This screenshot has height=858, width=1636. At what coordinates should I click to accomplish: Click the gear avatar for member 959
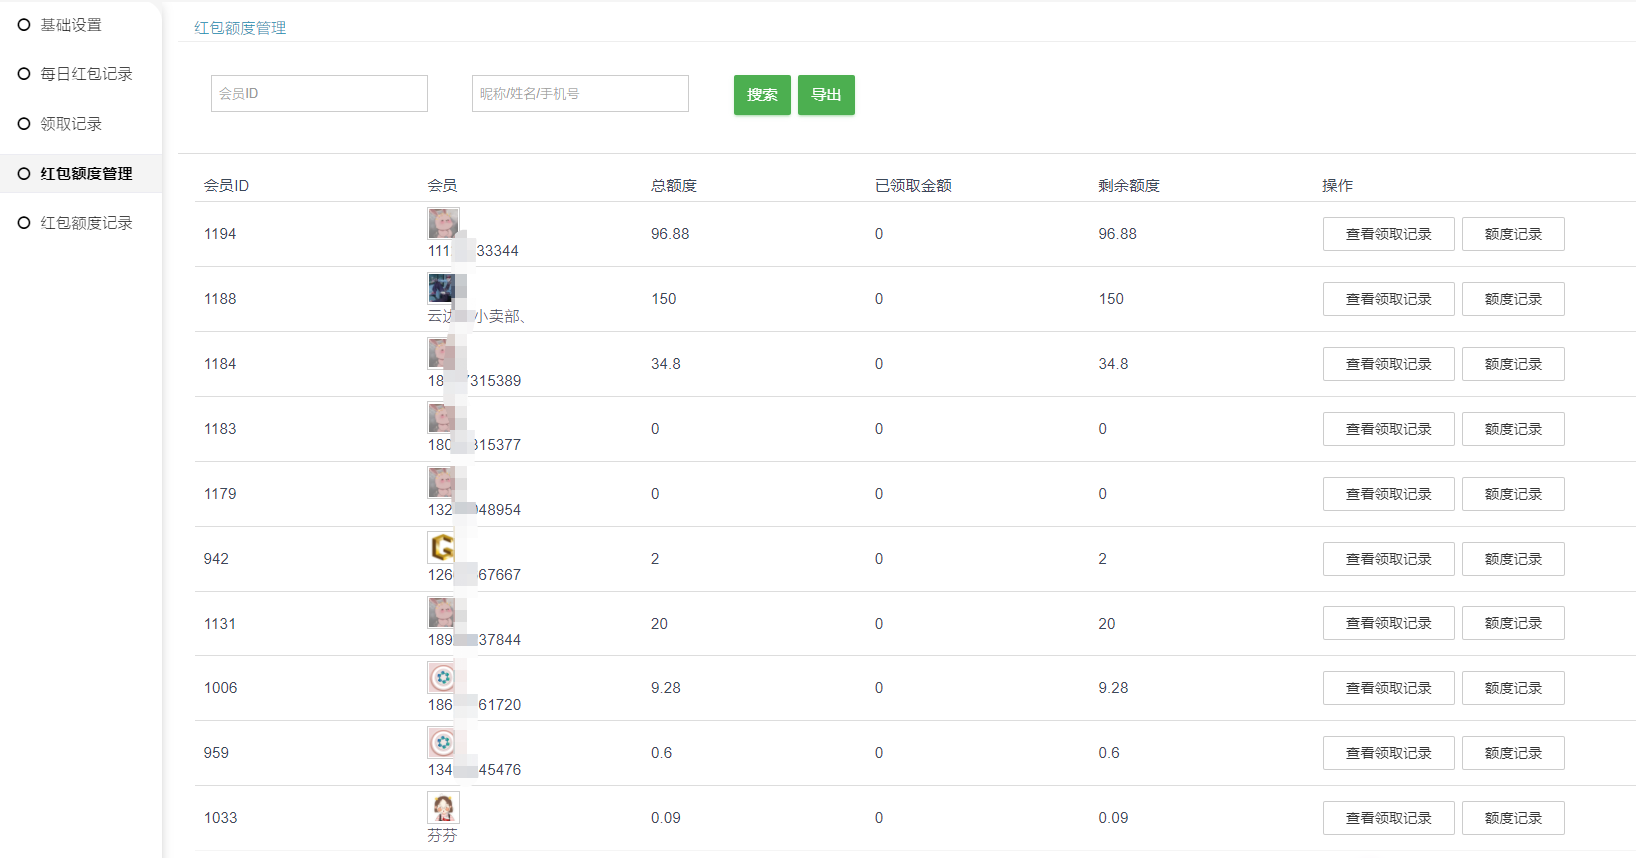click(443, 742)
